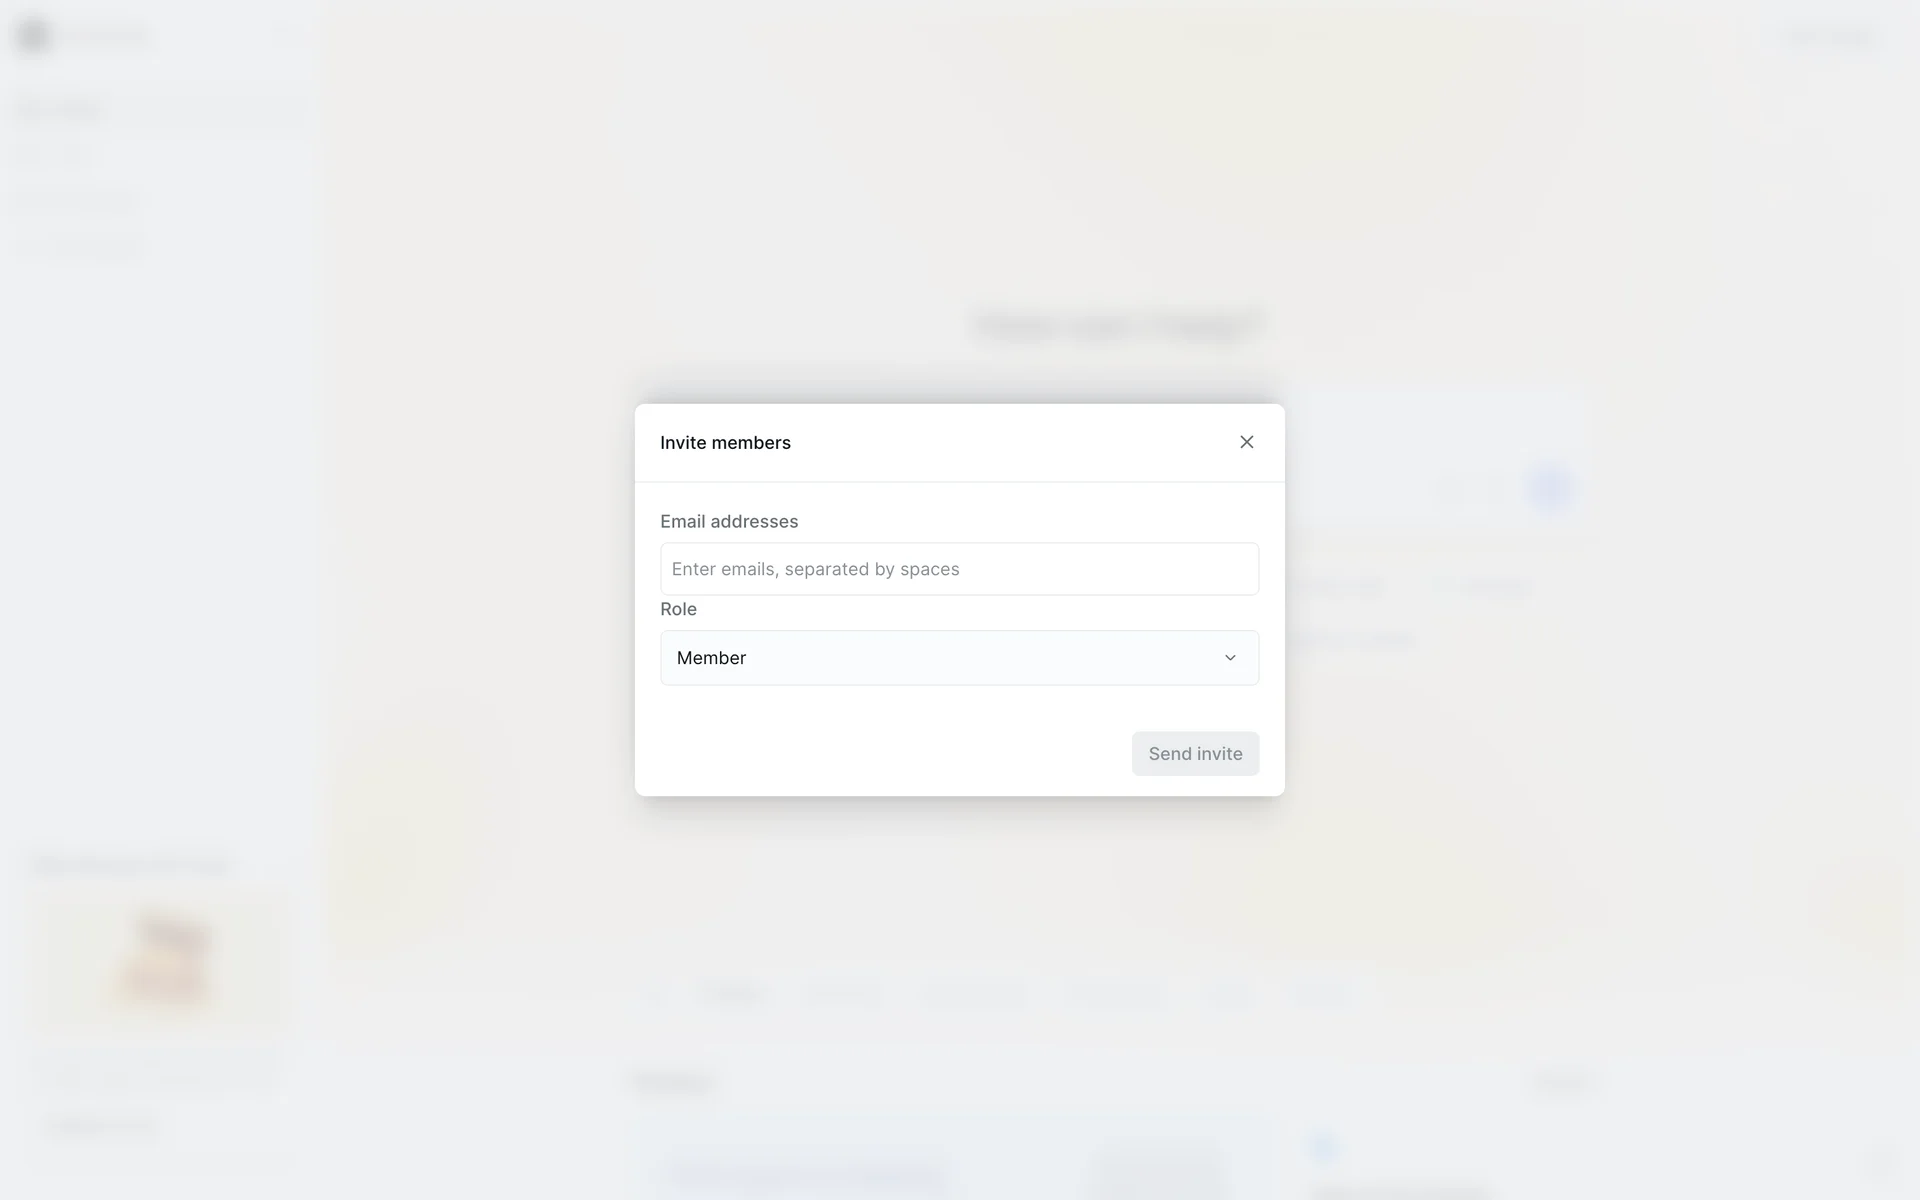Click the blurred text button at top-right corner
The image size is (1920, 1200).
click(x=1829, y=37)
